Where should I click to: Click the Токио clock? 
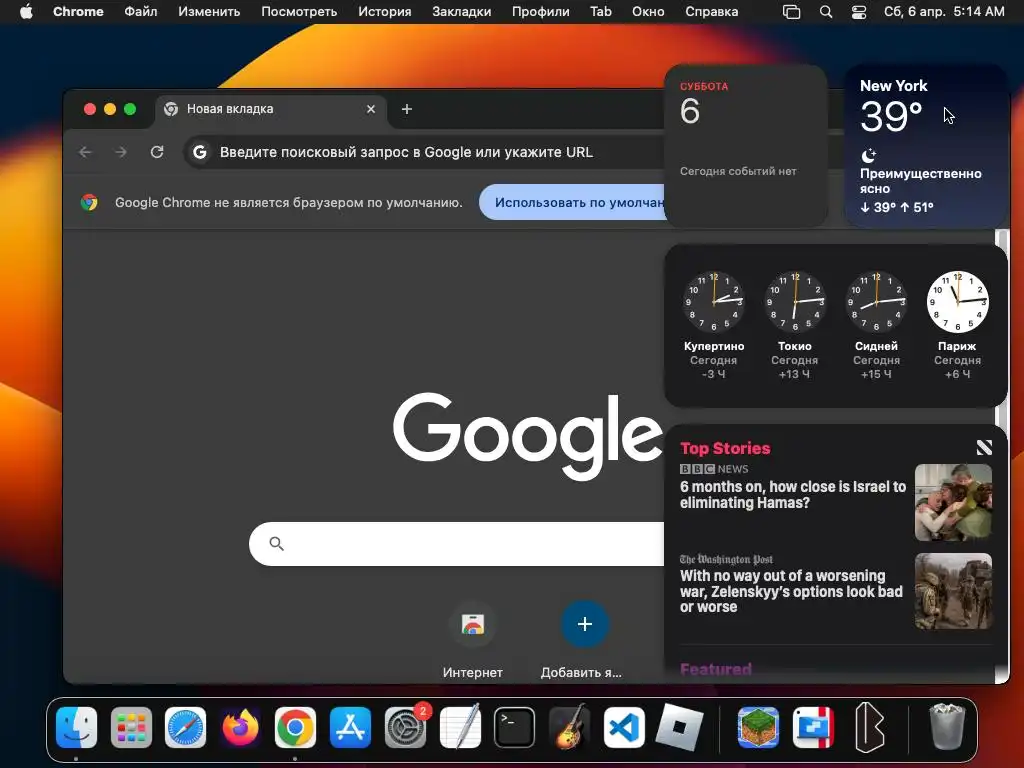(795, 301)
